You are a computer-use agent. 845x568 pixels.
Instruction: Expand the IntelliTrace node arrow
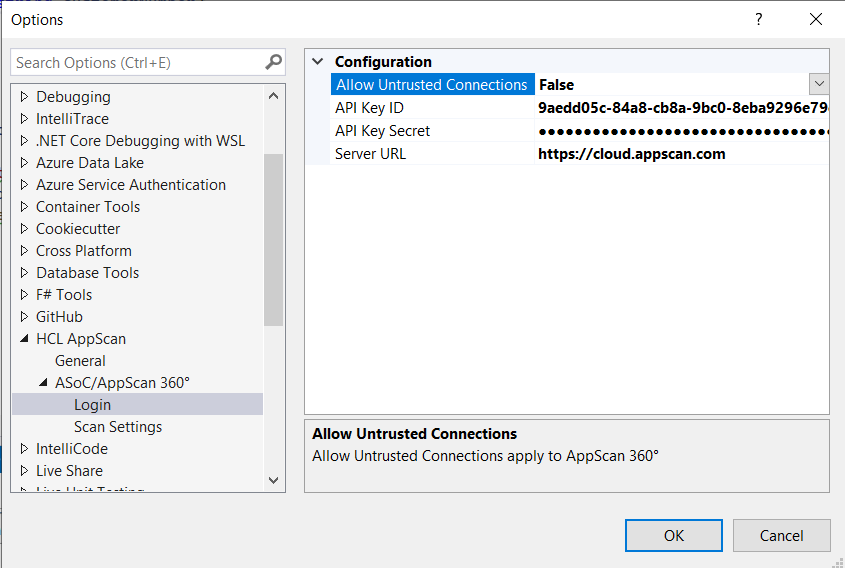[24, 119]
